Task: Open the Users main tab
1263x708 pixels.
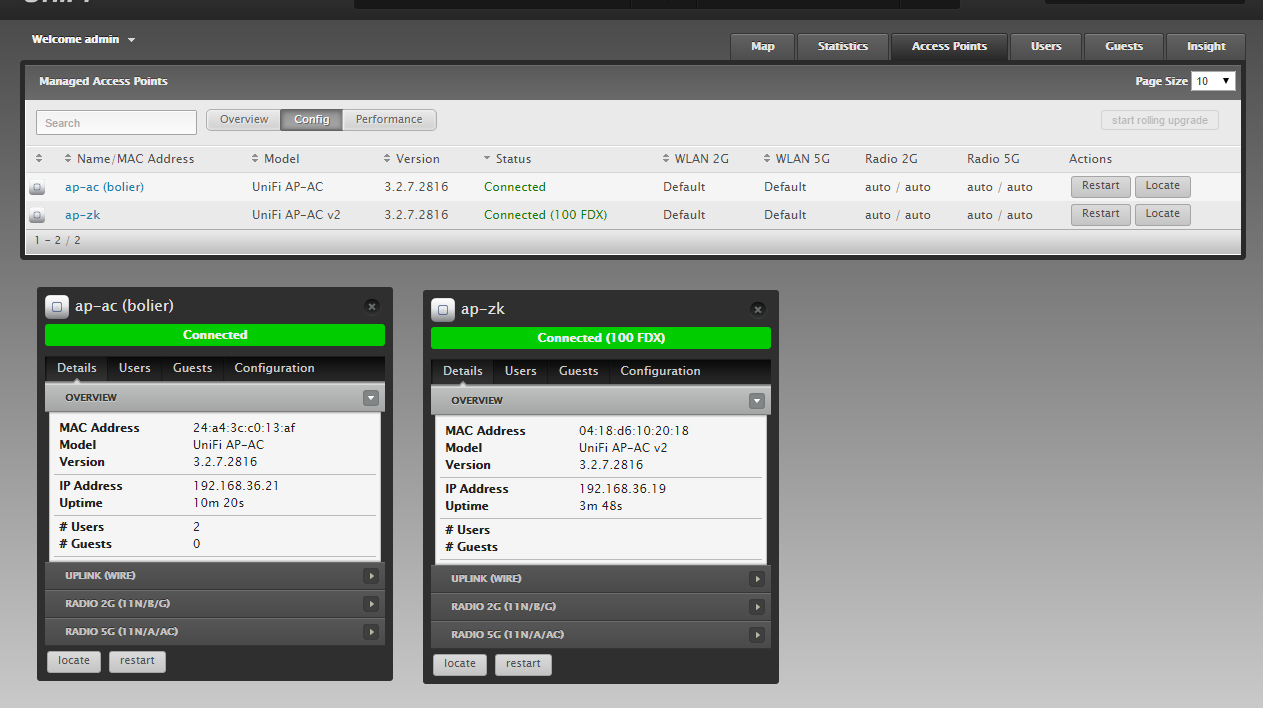Action: pos(1046,47)
